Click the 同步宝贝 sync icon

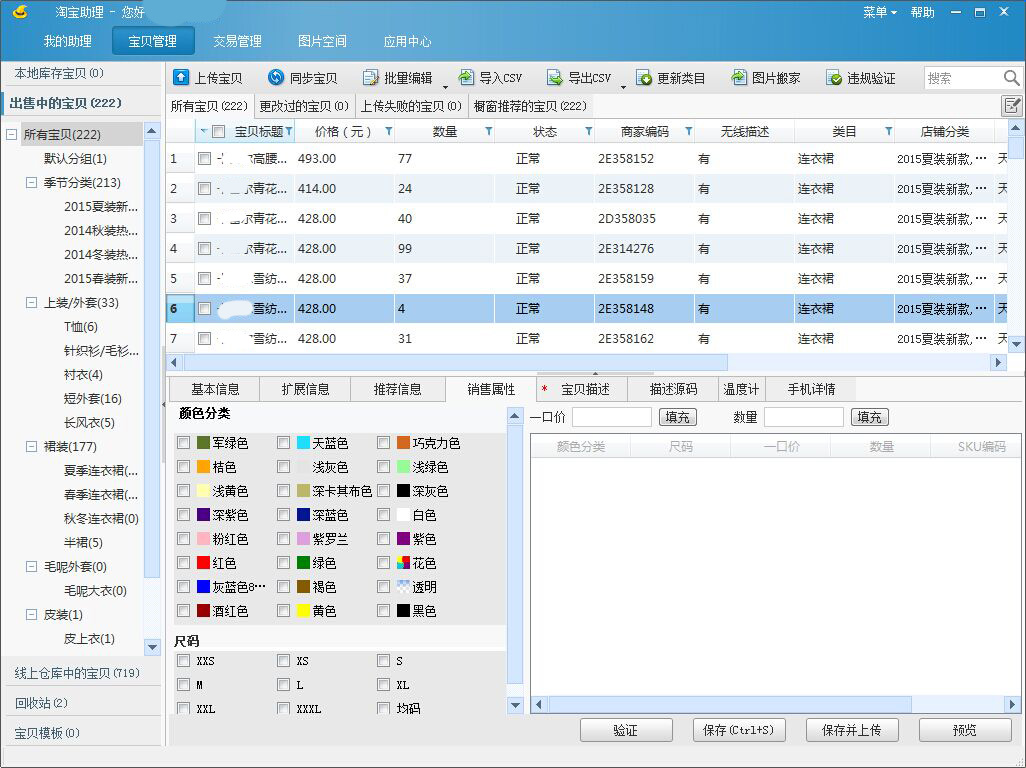click(275, 78)
